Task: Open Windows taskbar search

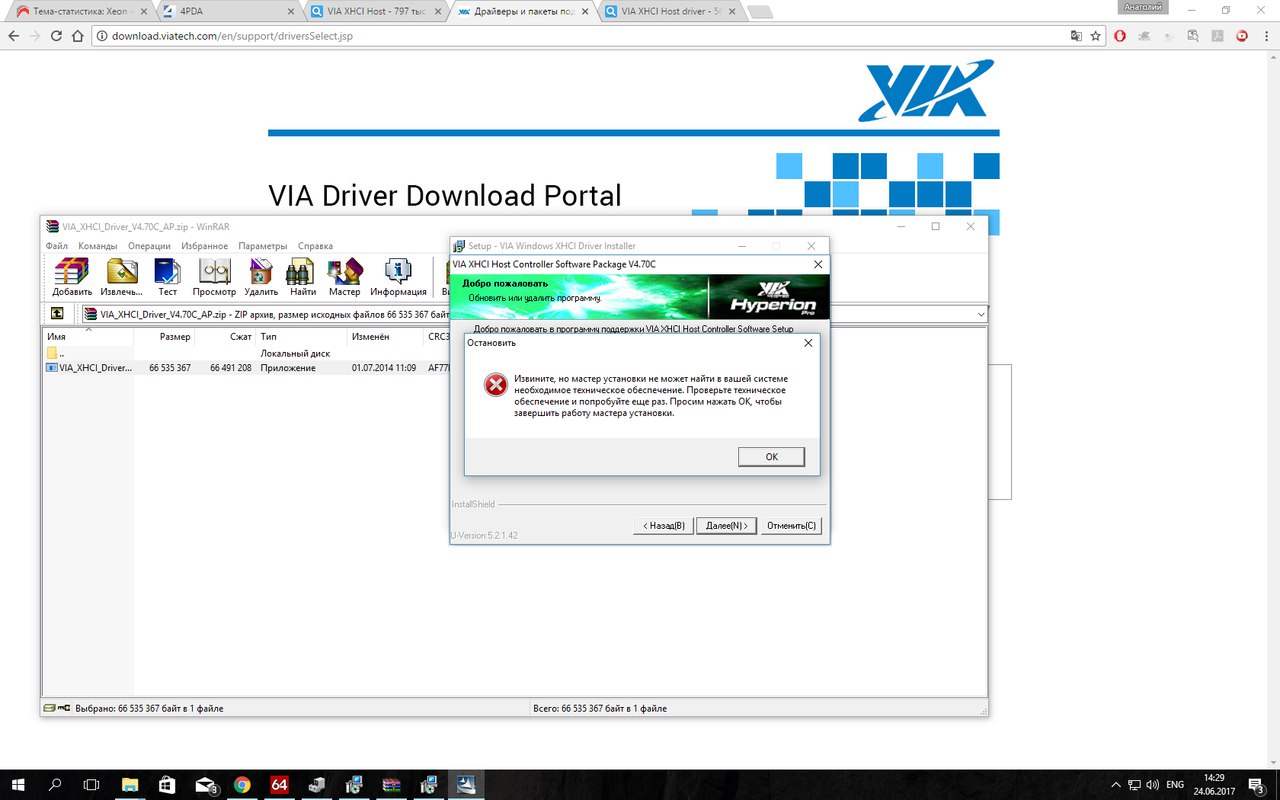Action: pyautogui.click(x=55, y=785)
